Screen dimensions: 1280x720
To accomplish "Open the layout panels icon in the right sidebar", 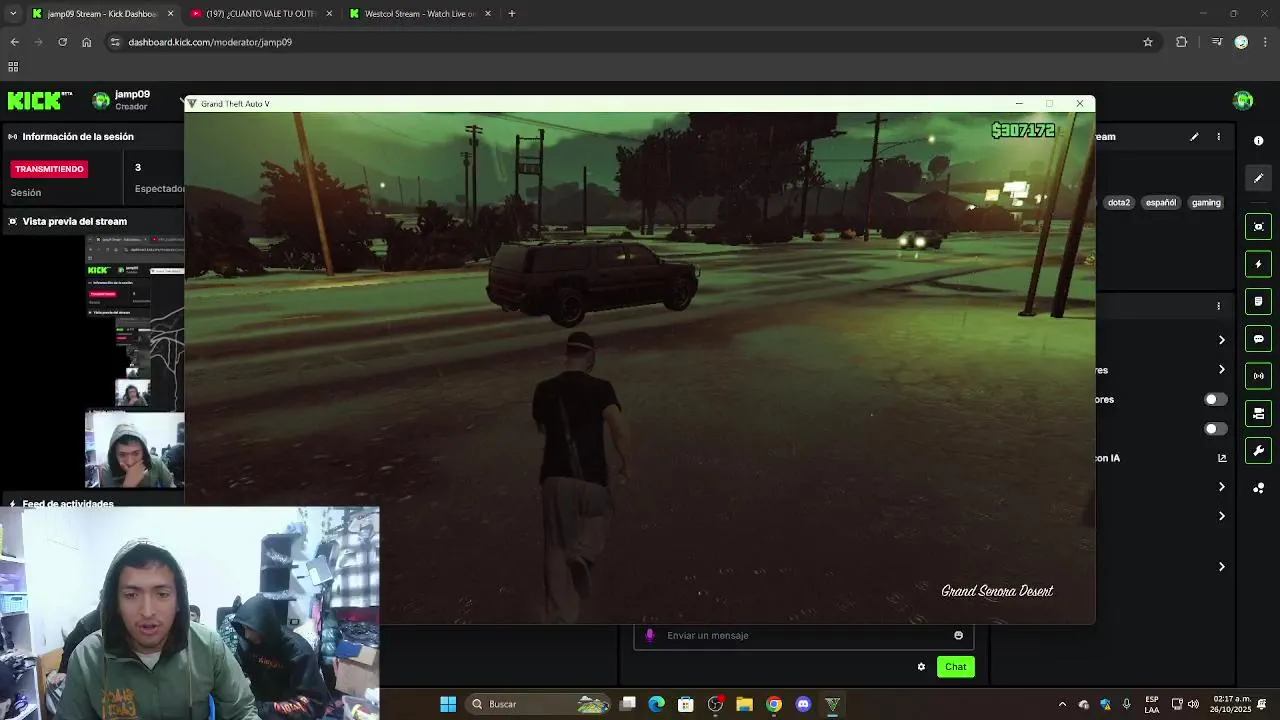I will pyautogui.click(x=1259, y=413).
